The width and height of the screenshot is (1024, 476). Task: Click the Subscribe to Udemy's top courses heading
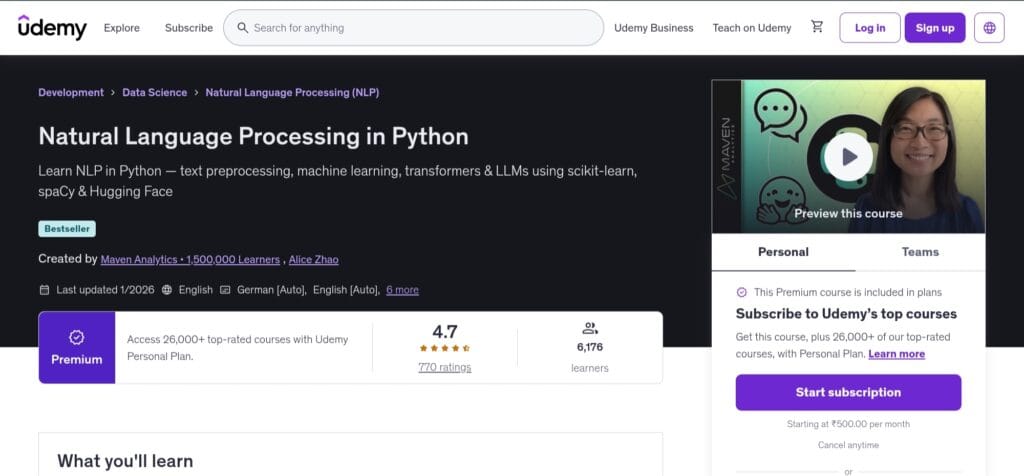pos(846,314)
